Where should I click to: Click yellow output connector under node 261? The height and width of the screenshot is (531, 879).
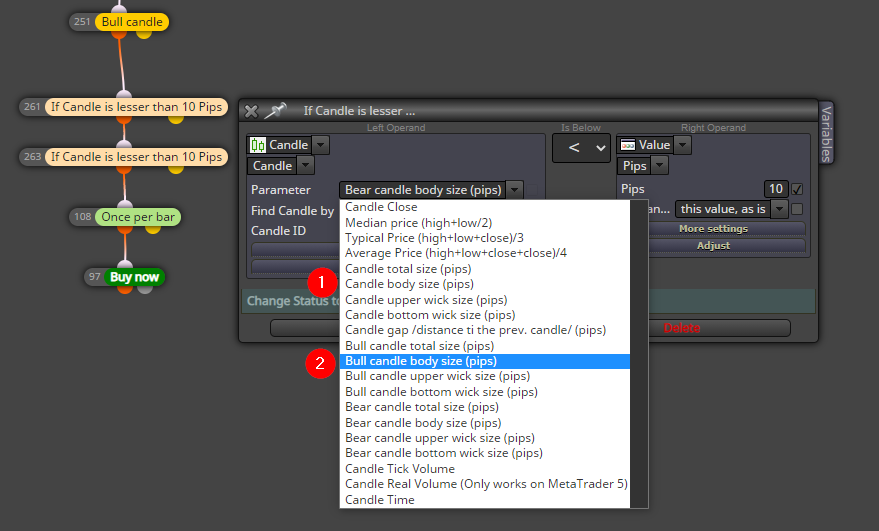click(176, 118)
